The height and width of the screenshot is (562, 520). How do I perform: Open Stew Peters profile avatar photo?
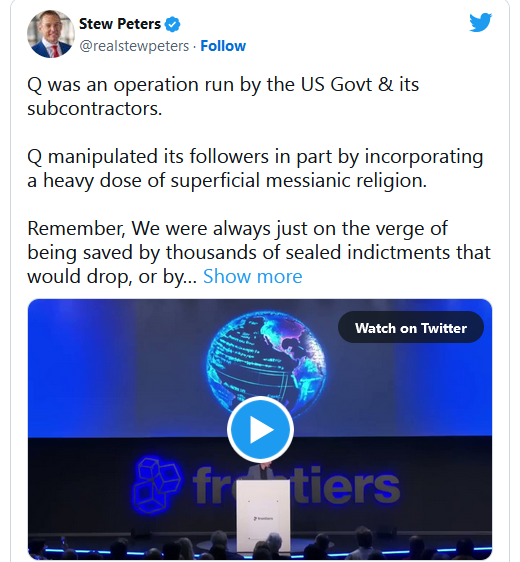coord(51,34)
